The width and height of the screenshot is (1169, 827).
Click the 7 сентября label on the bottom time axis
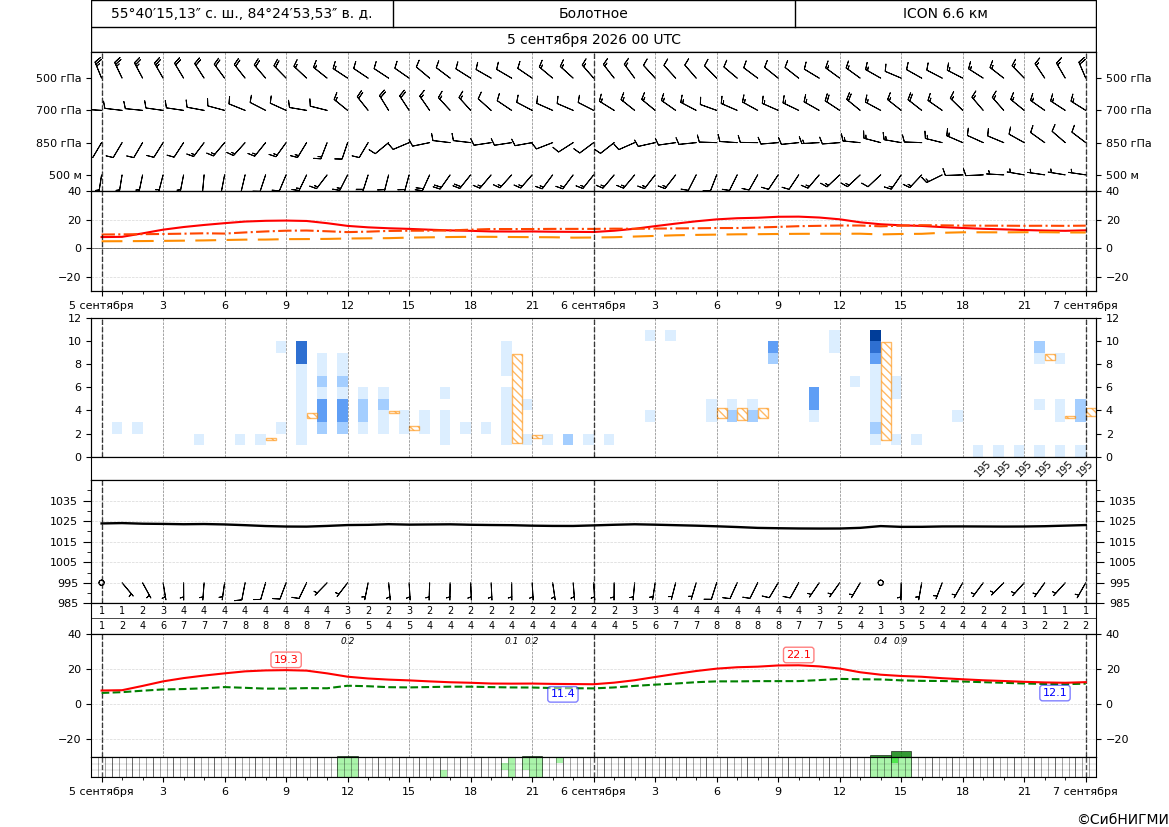point(1086,791)
